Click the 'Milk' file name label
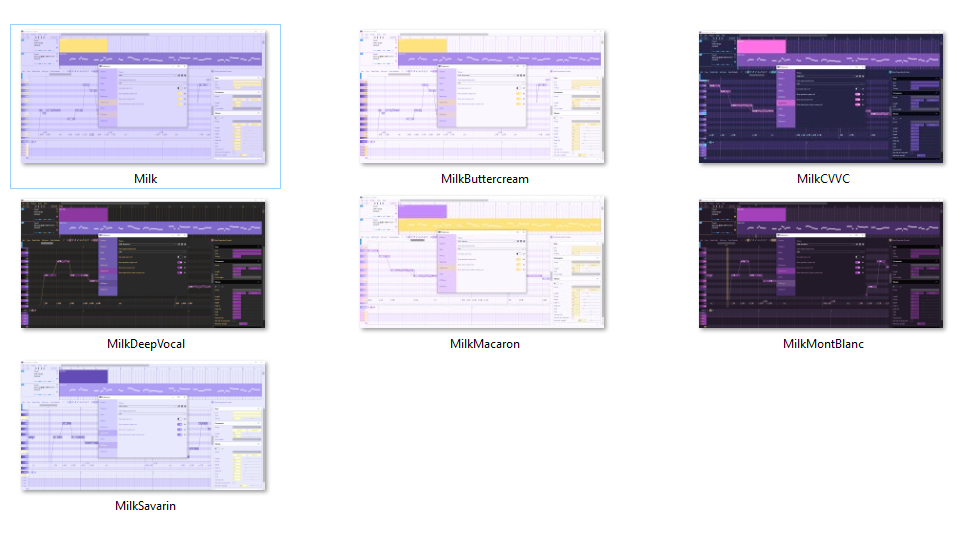960x540 pixels. point(146,179)
